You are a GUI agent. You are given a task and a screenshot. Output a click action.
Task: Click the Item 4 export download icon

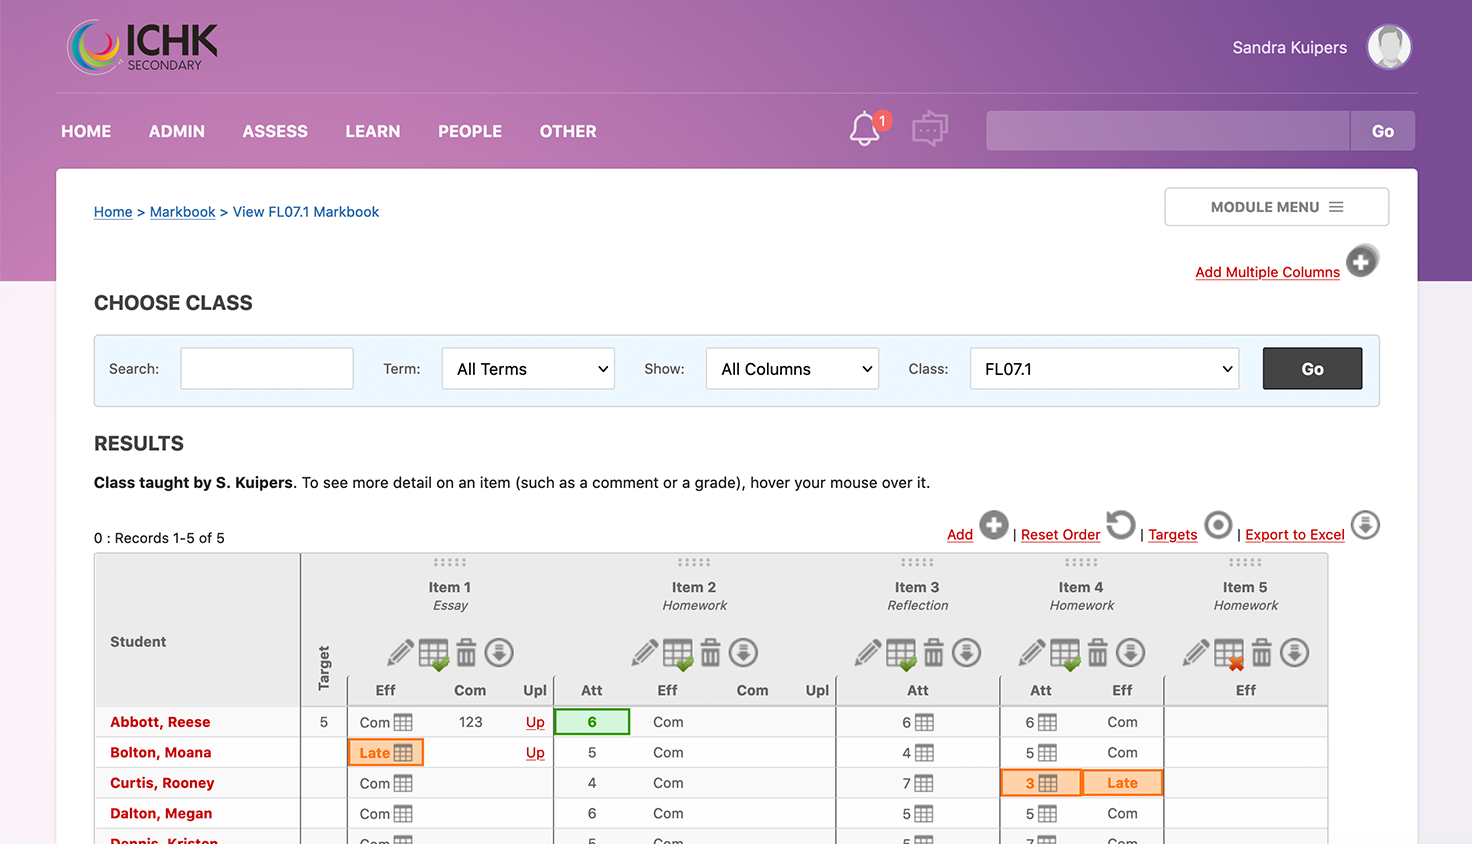[1131, 653]
